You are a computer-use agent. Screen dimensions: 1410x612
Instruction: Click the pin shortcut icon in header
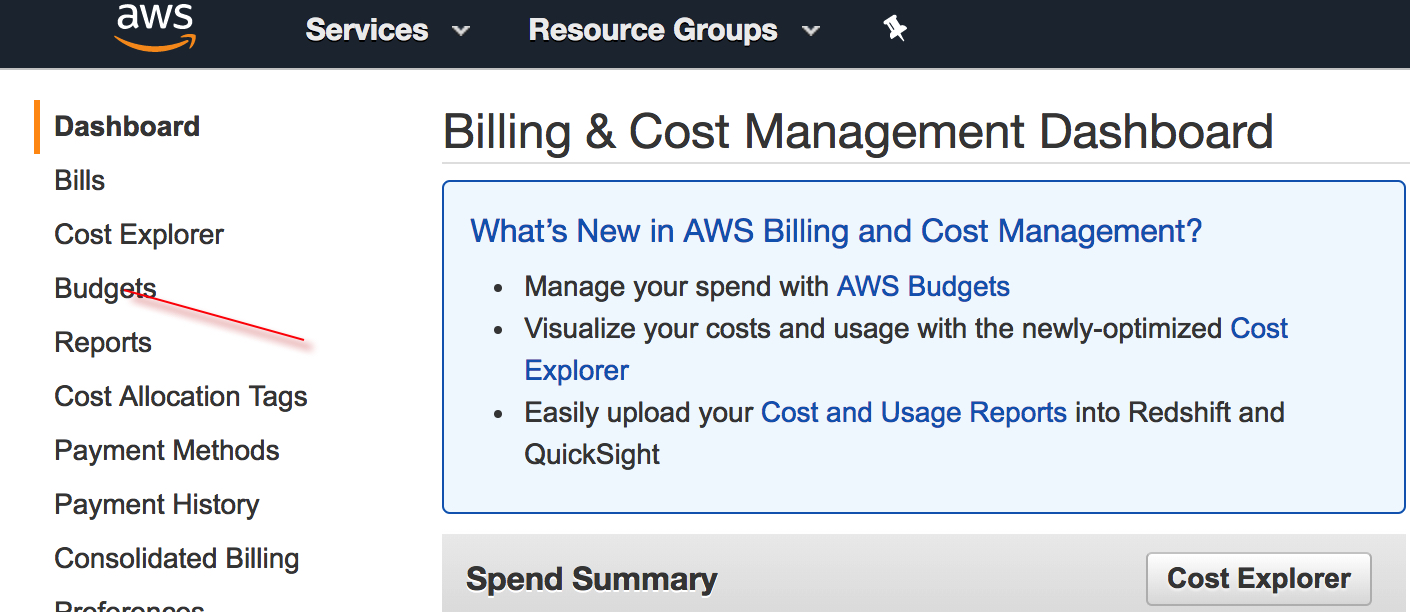895,30
